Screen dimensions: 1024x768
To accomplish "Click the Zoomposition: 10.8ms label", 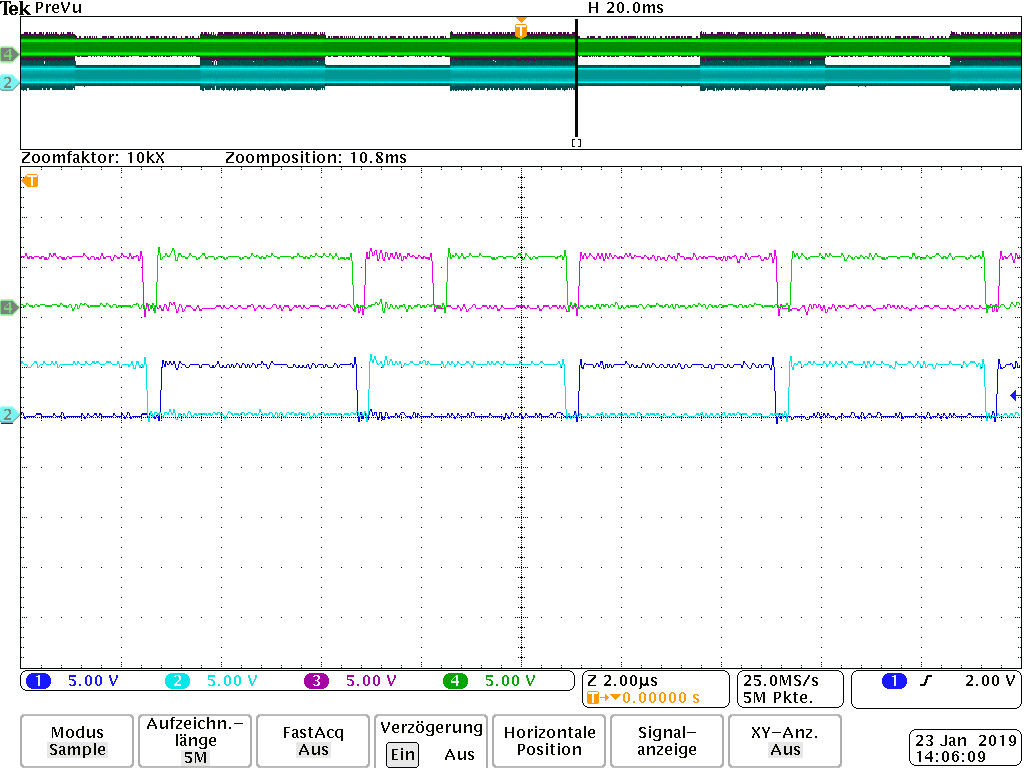I will (316, 157).
